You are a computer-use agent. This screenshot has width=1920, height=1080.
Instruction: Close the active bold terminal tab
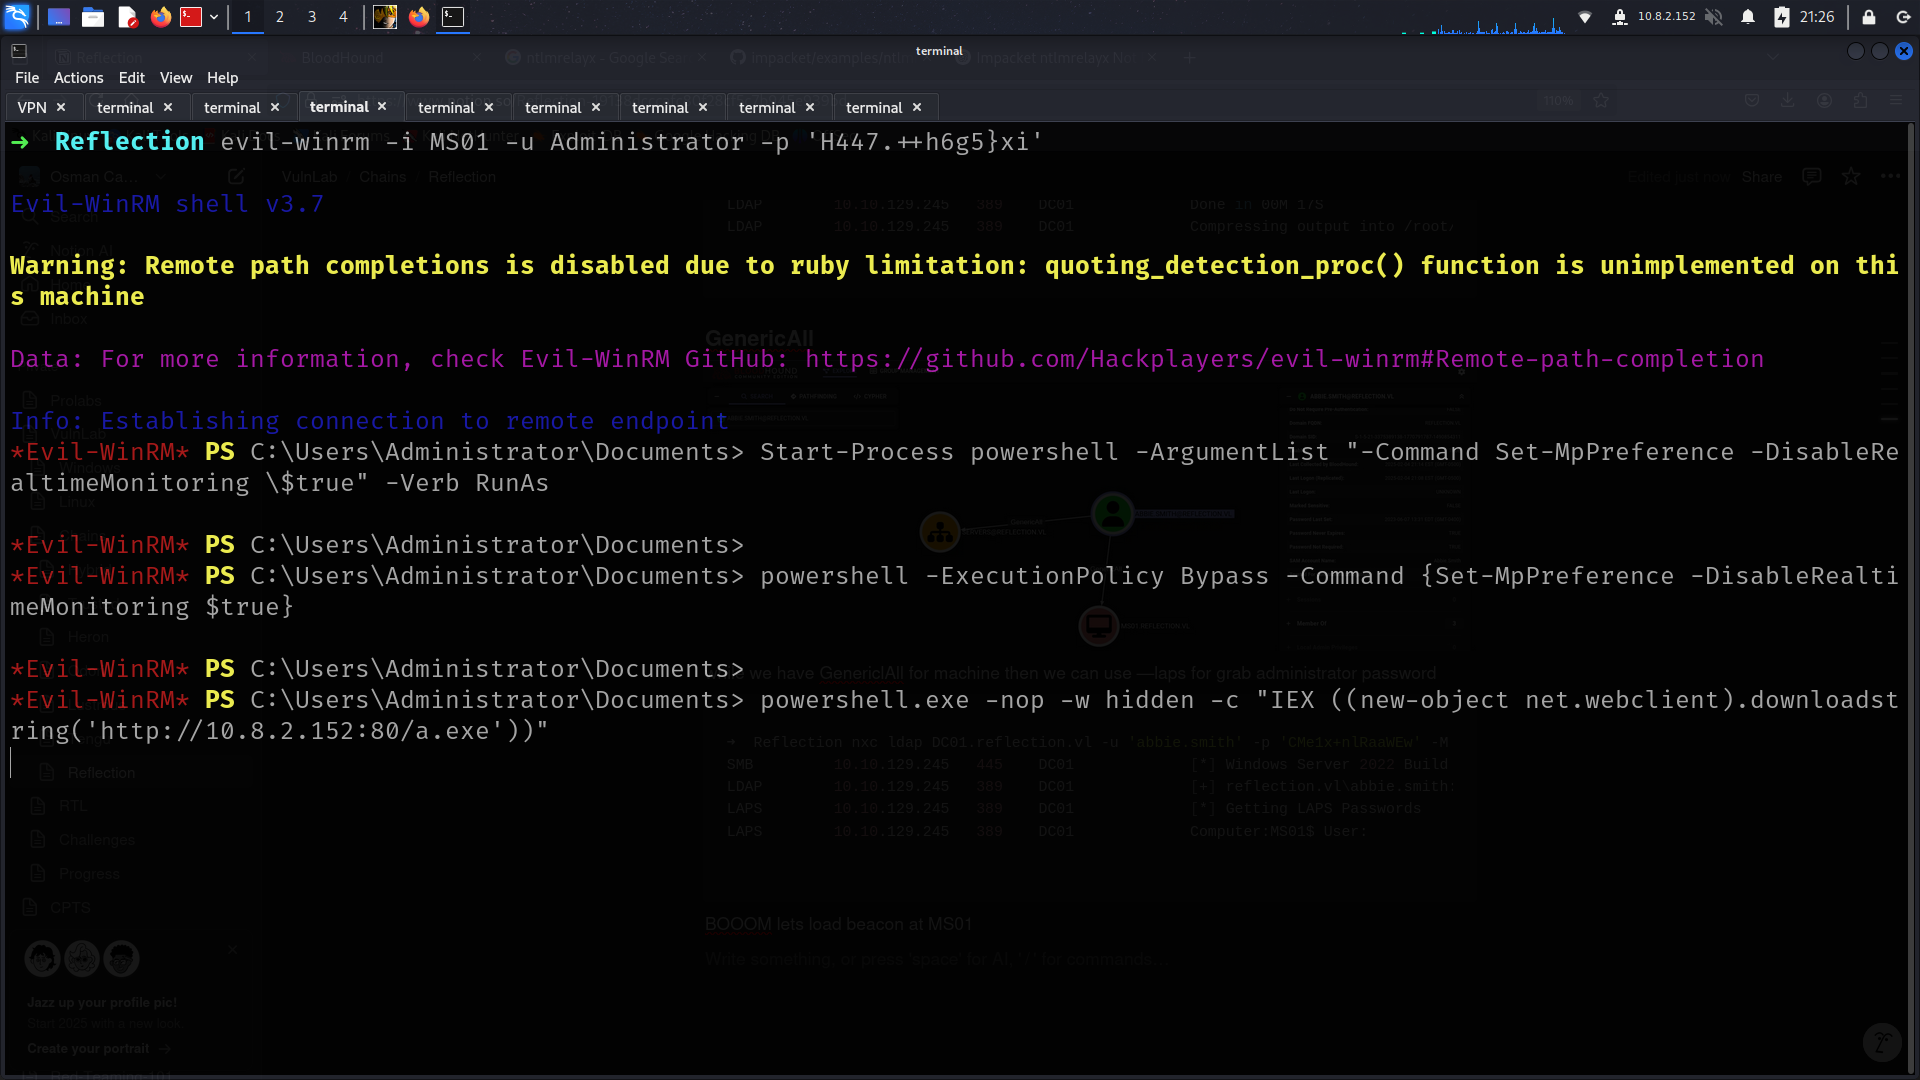[x=382, y=106]
